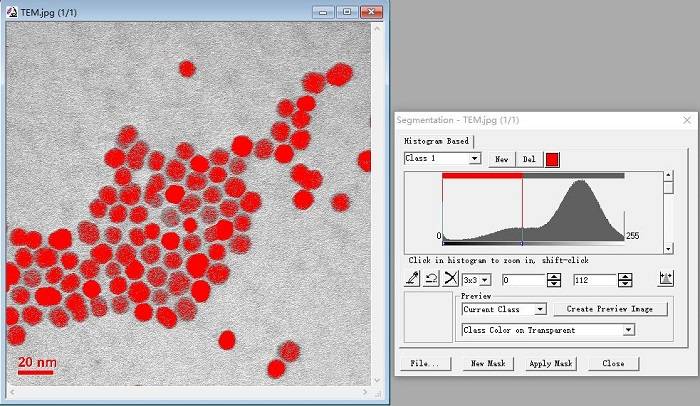Increase the upper threshold with up arrow
This screenshot has width=700, height=406.
click(625, 277)
